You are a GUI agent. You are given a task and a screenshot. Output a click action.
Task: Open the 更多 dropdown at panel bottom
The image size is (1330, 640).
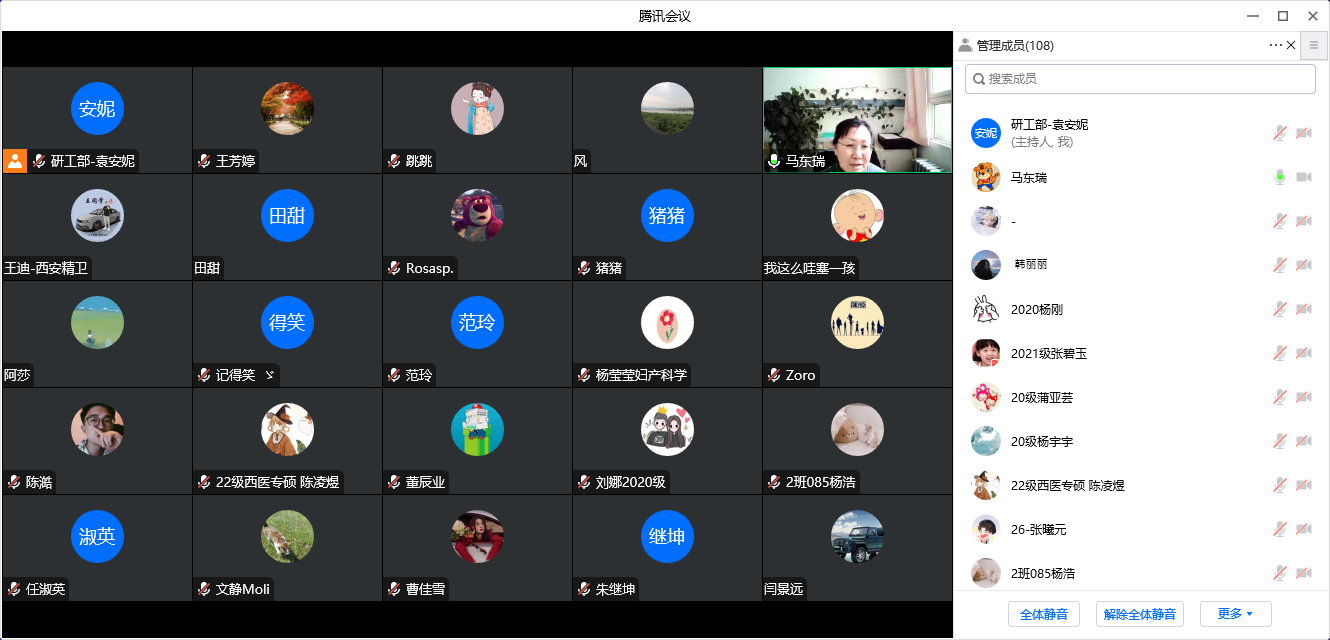(x=1235, y=614)
